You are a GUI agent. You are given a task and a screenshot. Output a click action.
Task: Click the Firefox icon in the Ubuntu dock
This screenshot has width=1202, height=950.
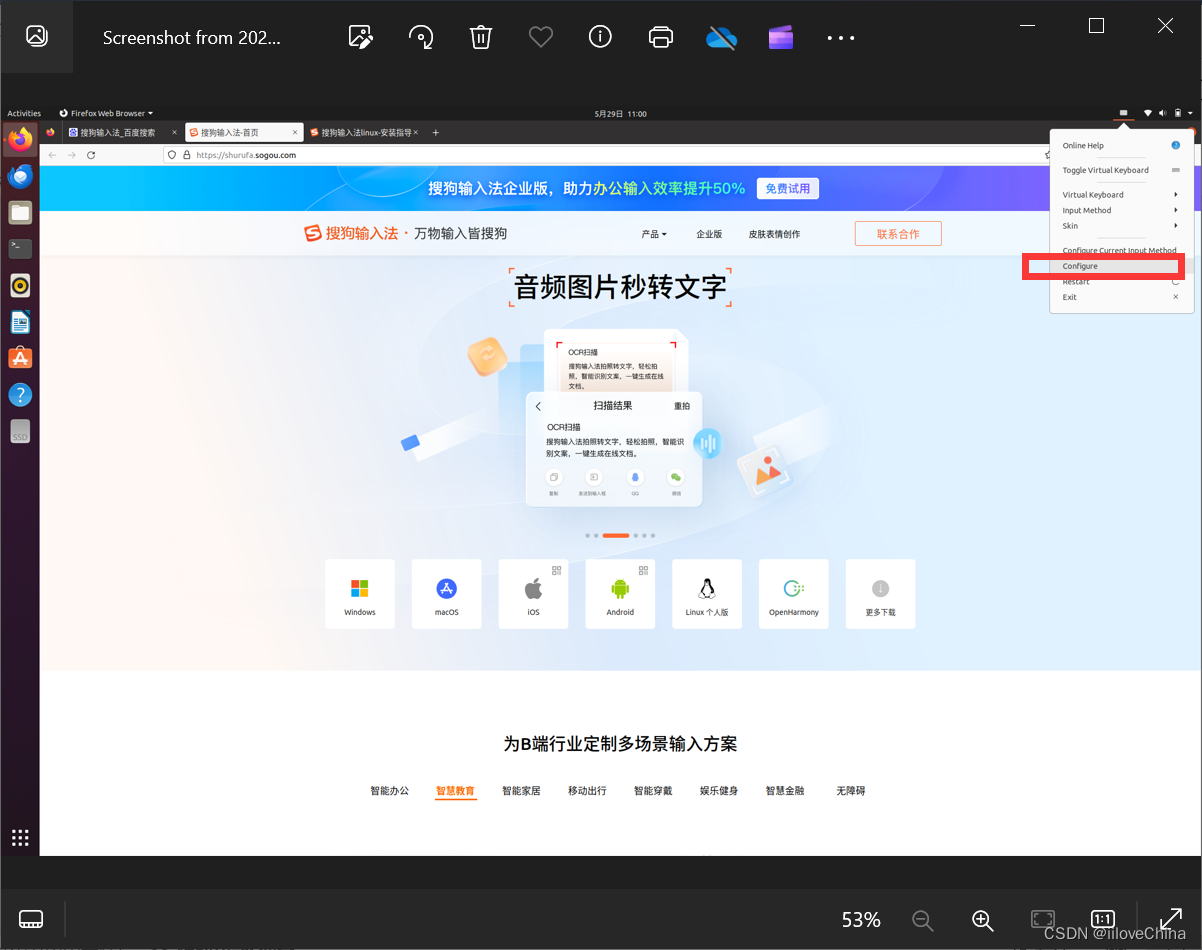point(20,139)
